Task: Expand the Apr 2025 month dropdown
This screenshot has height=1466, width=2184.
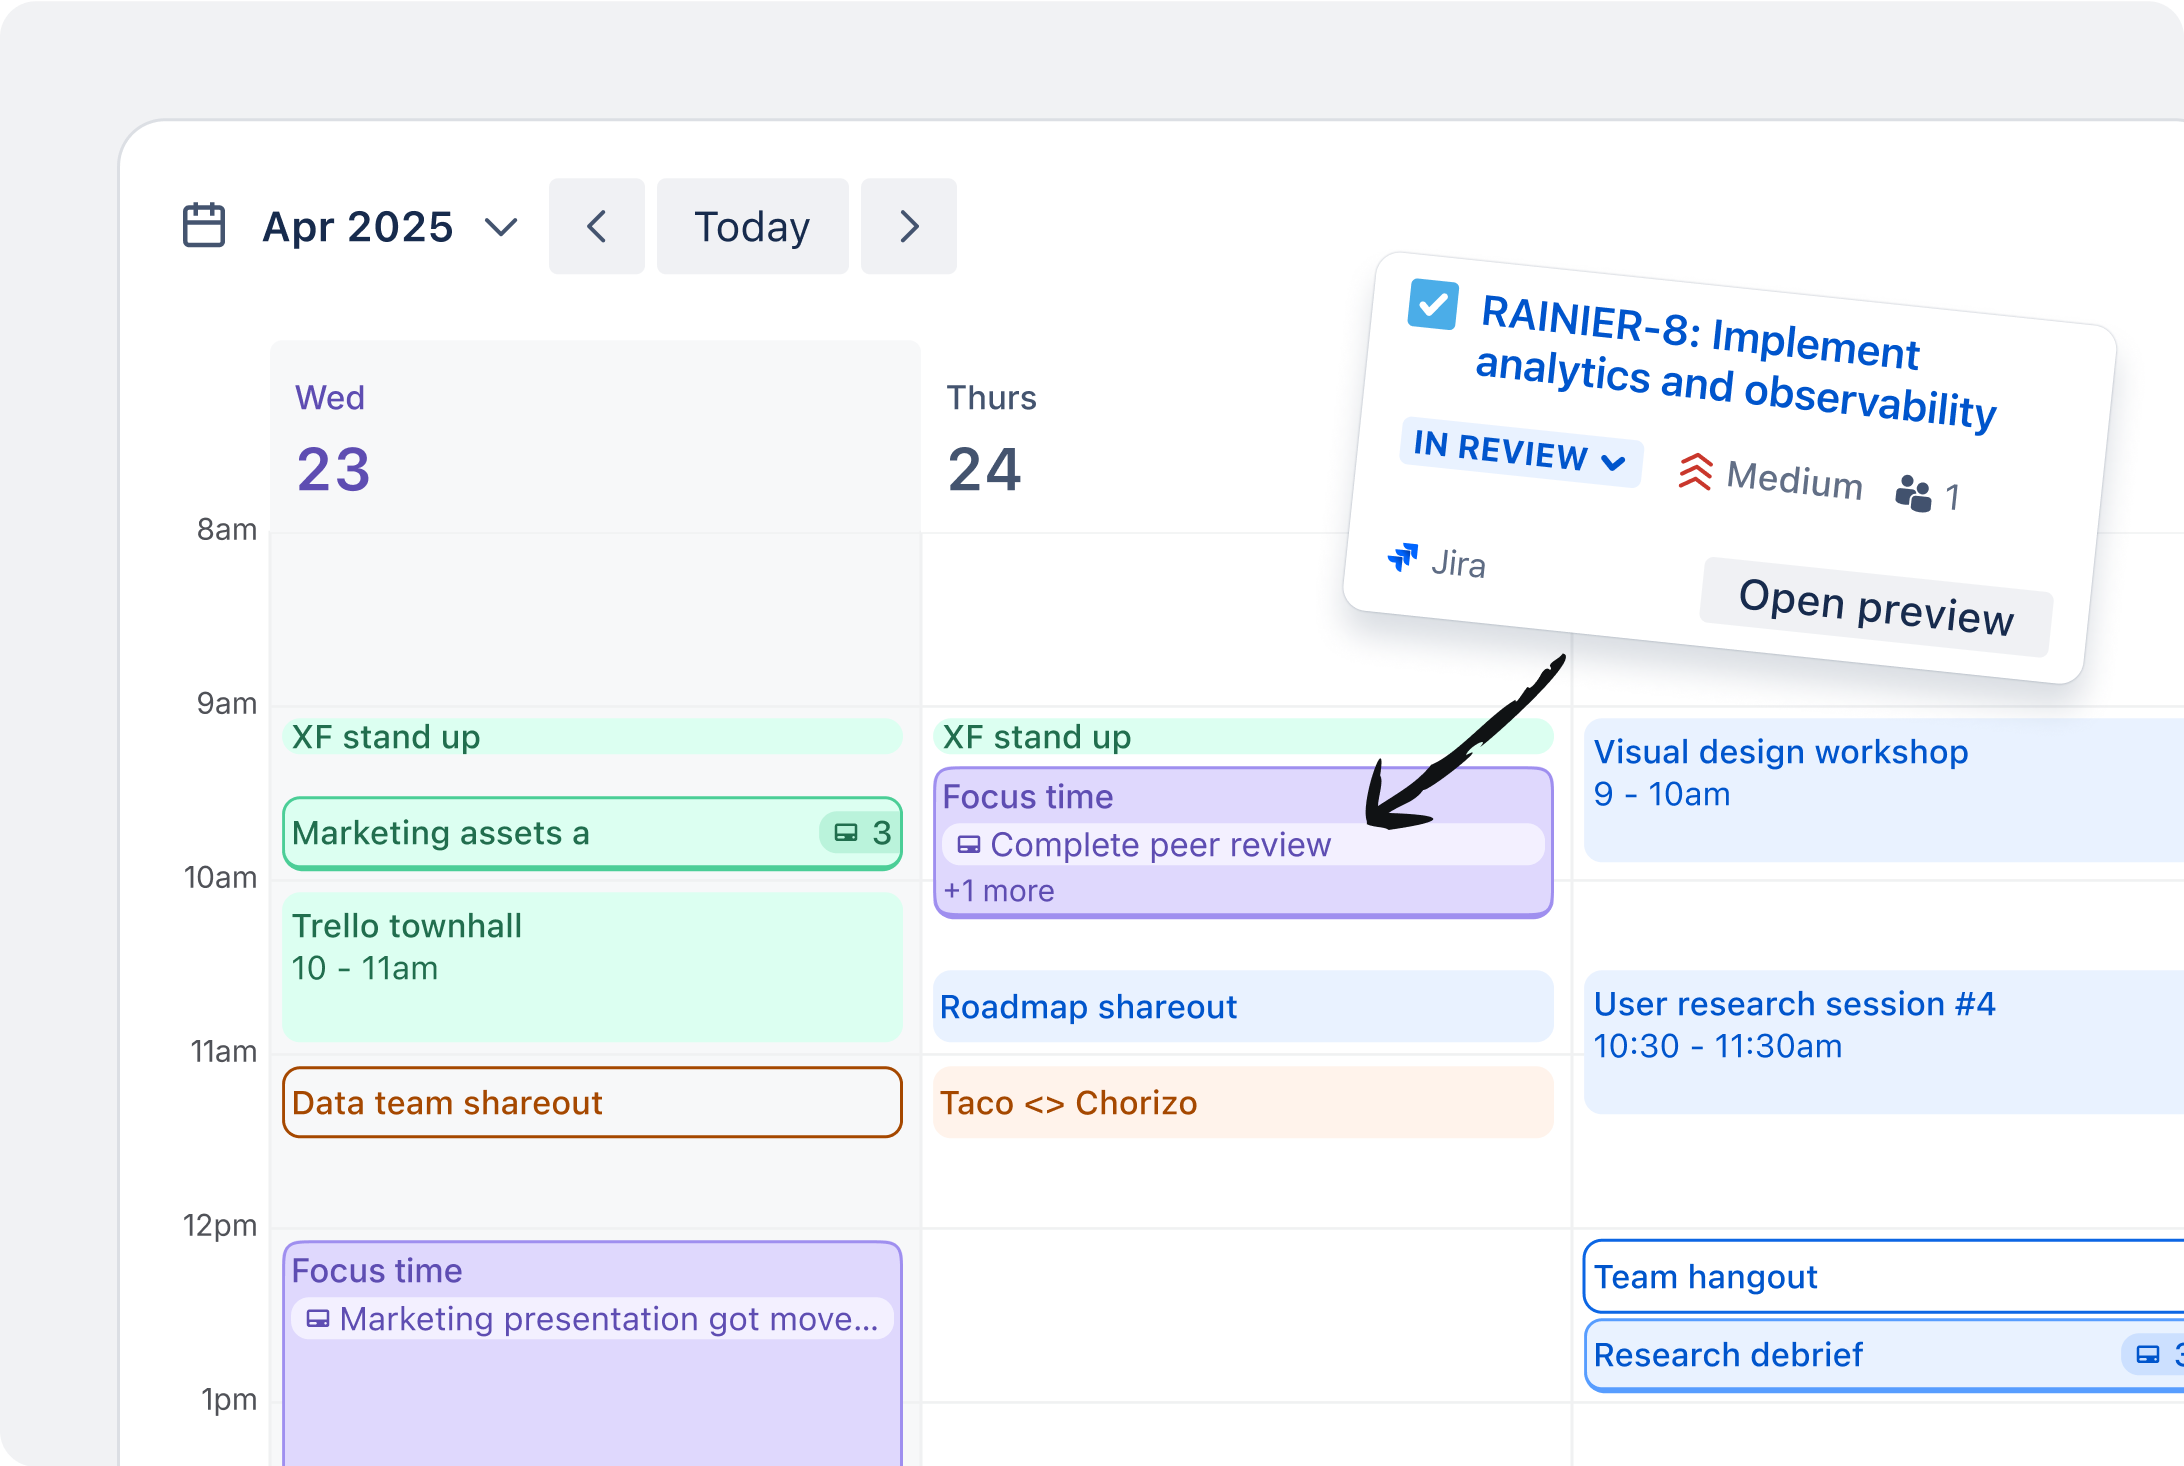Action: [501, 227]
